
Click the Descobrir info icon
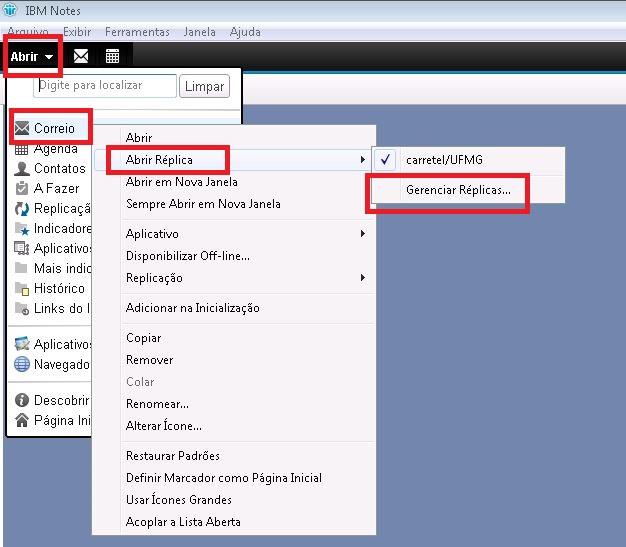pos(22,400)
